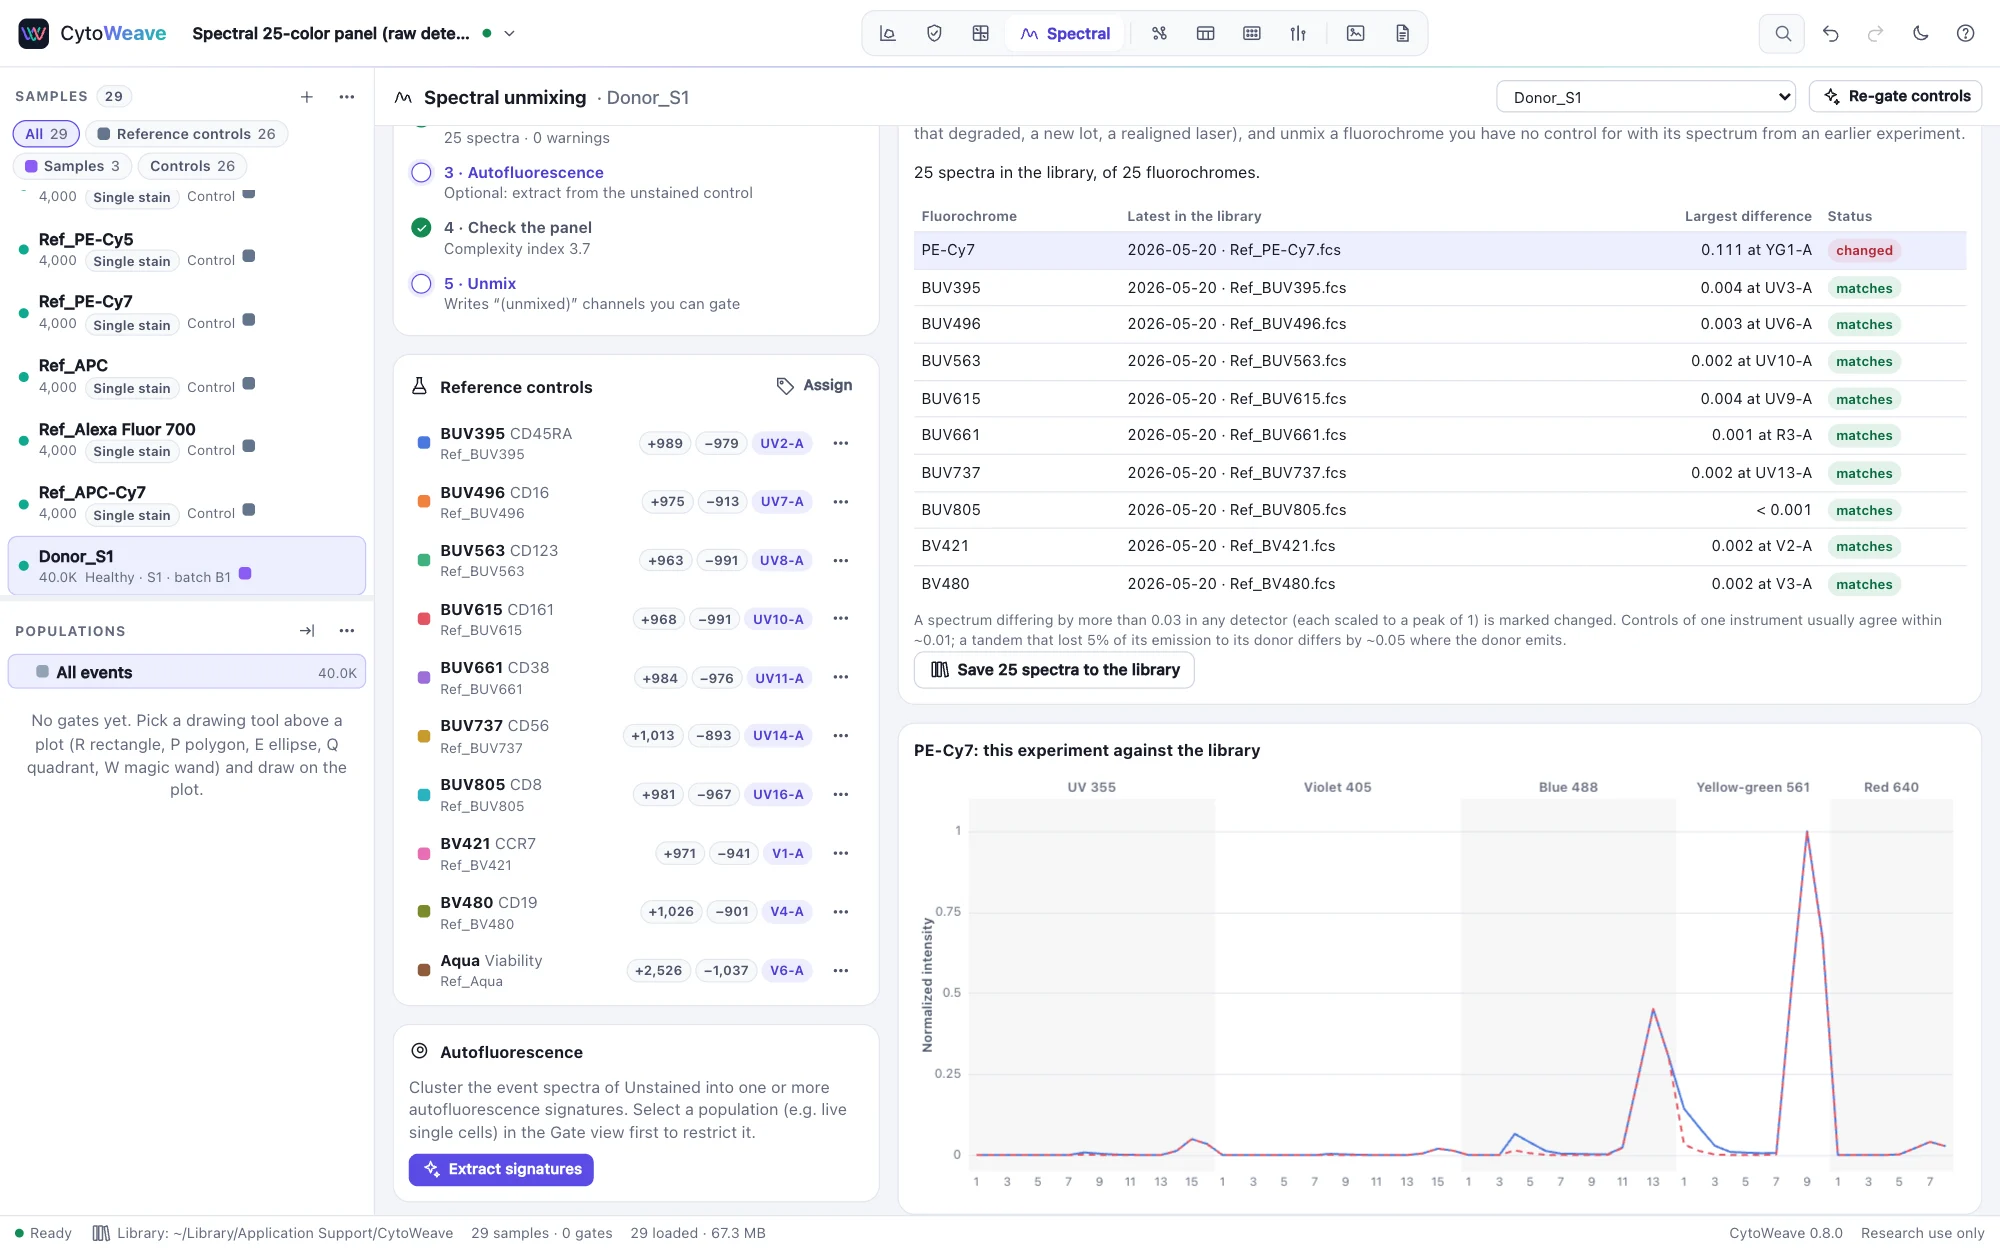Open options menu for BV421 CCR7 control

(x=841, y=853)
